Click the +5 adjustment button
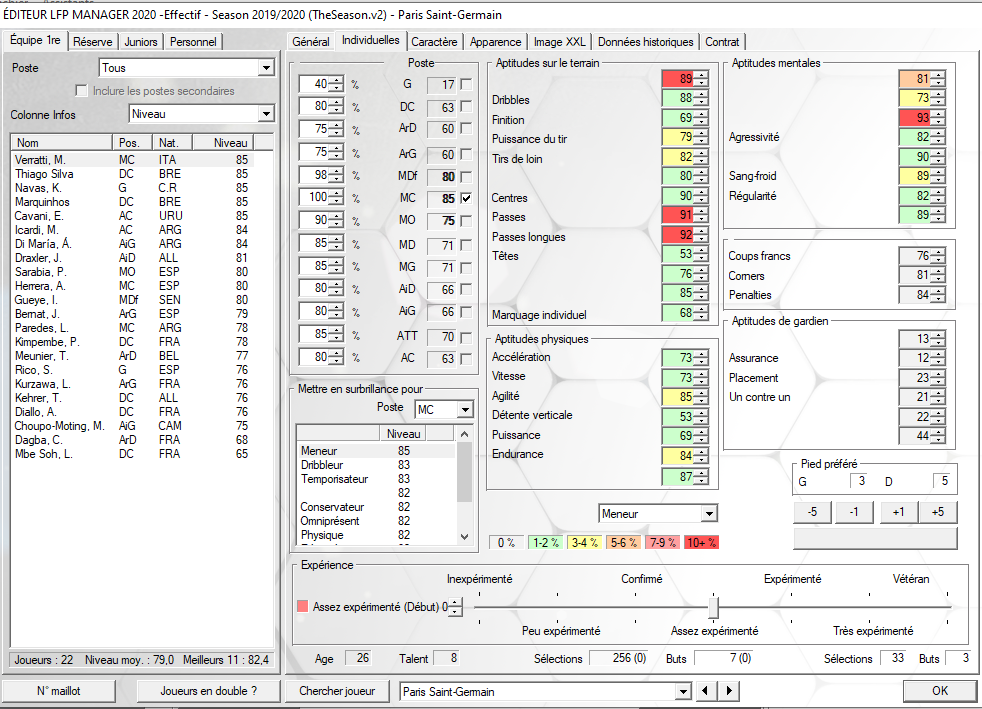 pos(938,512)
